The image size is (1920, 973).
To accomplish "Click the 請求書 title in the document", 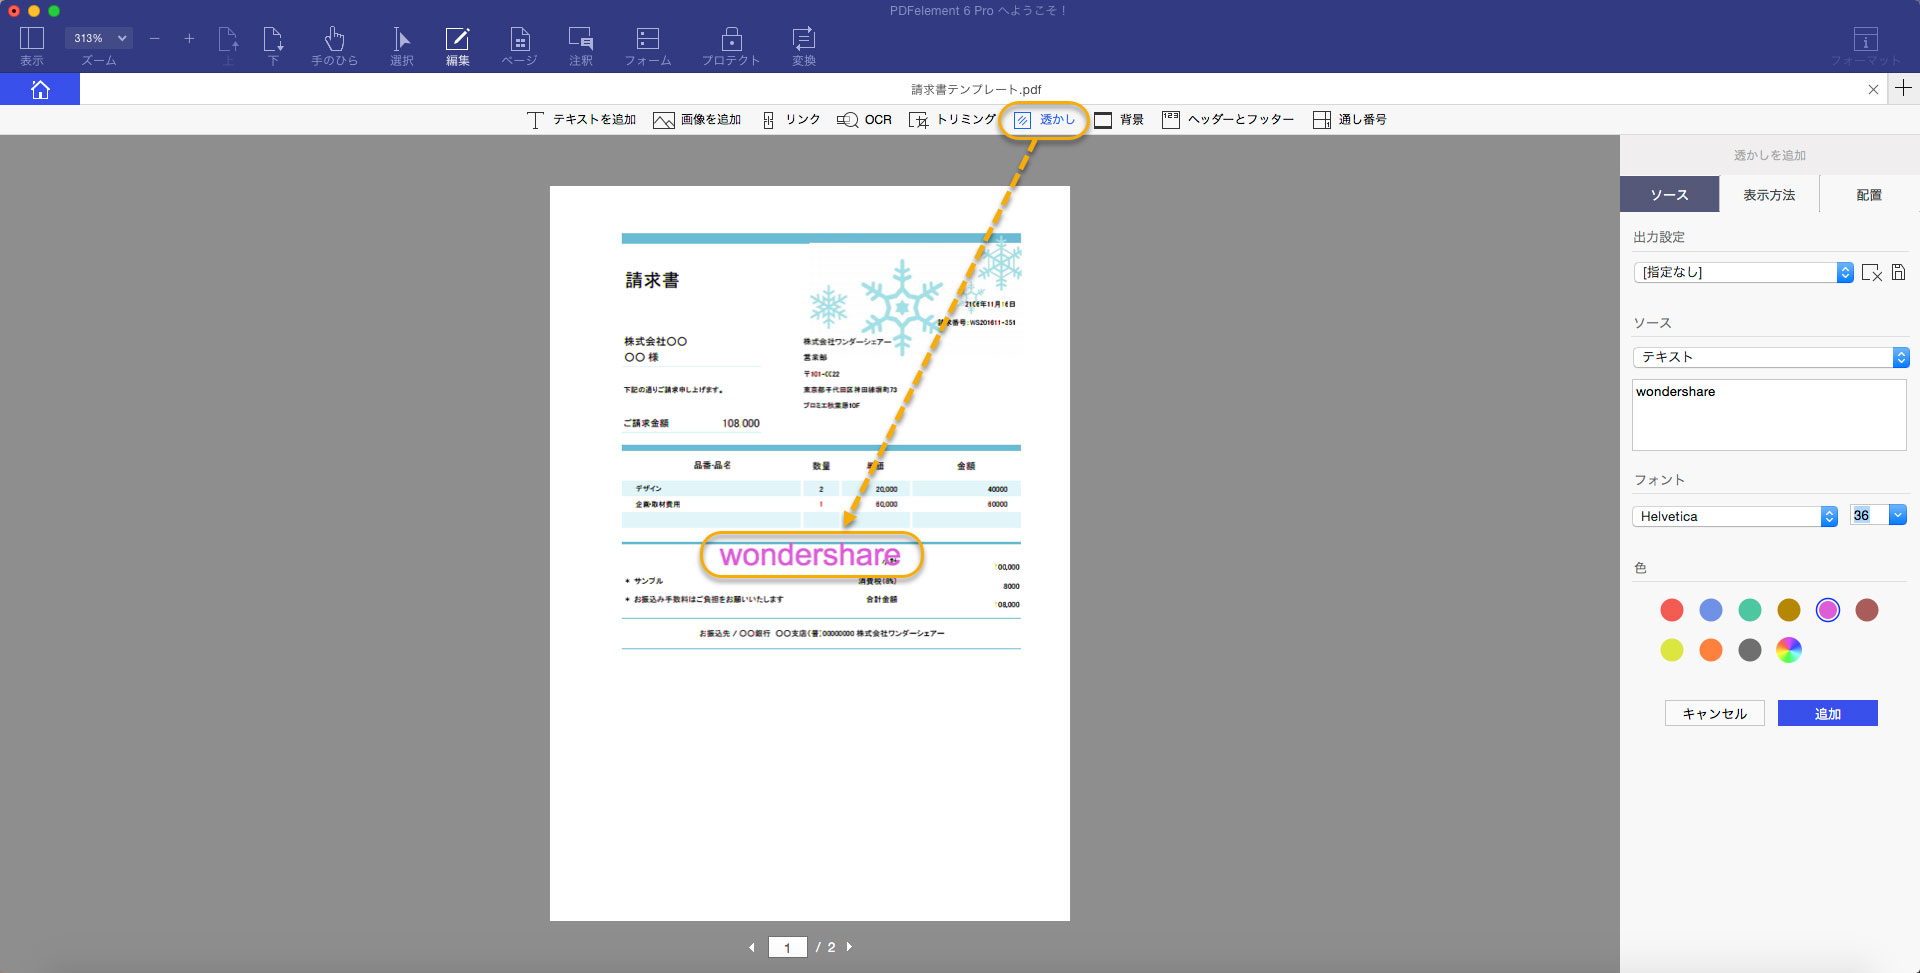I will (x=652, y=280).
